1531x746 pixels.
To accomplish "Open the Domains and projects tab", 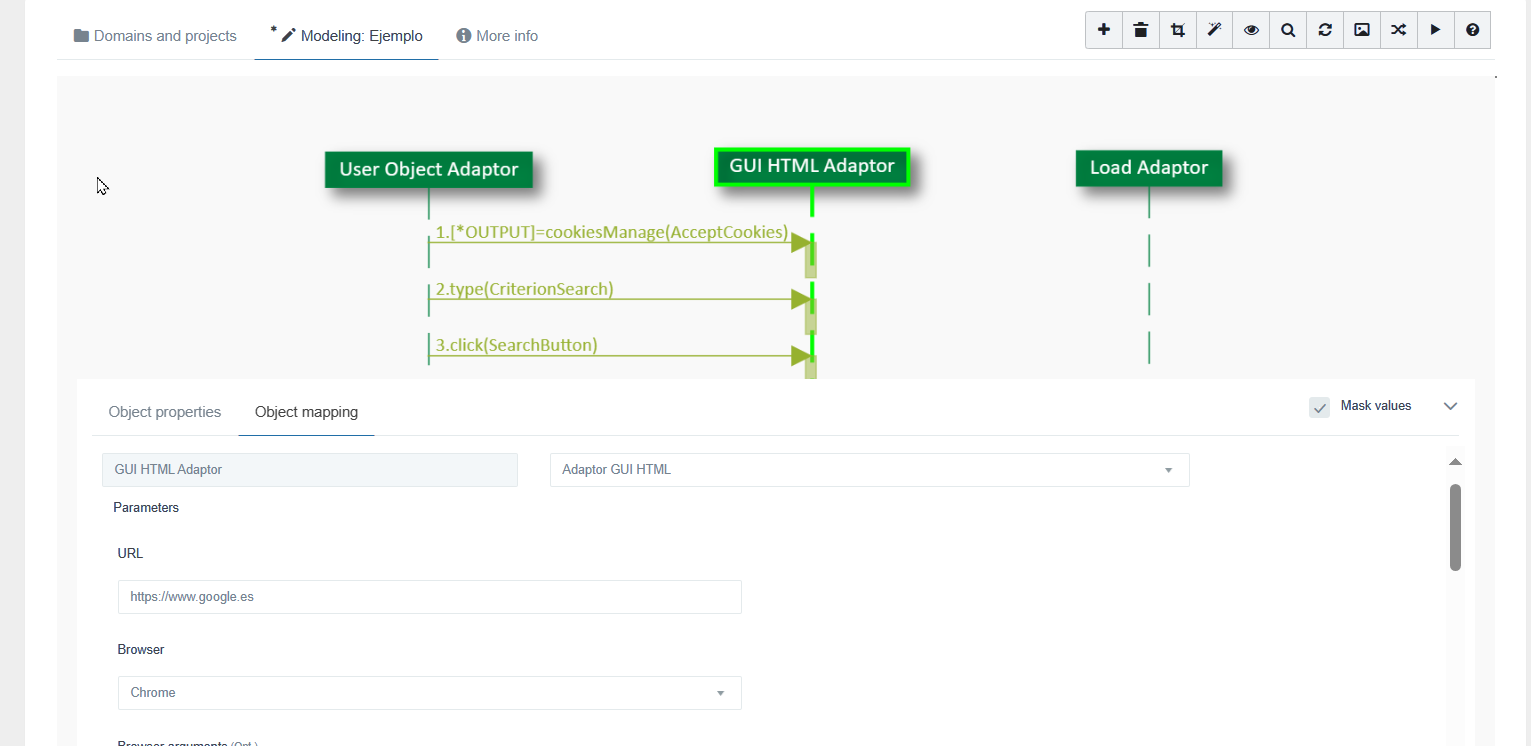I will (x=155, y=36).
